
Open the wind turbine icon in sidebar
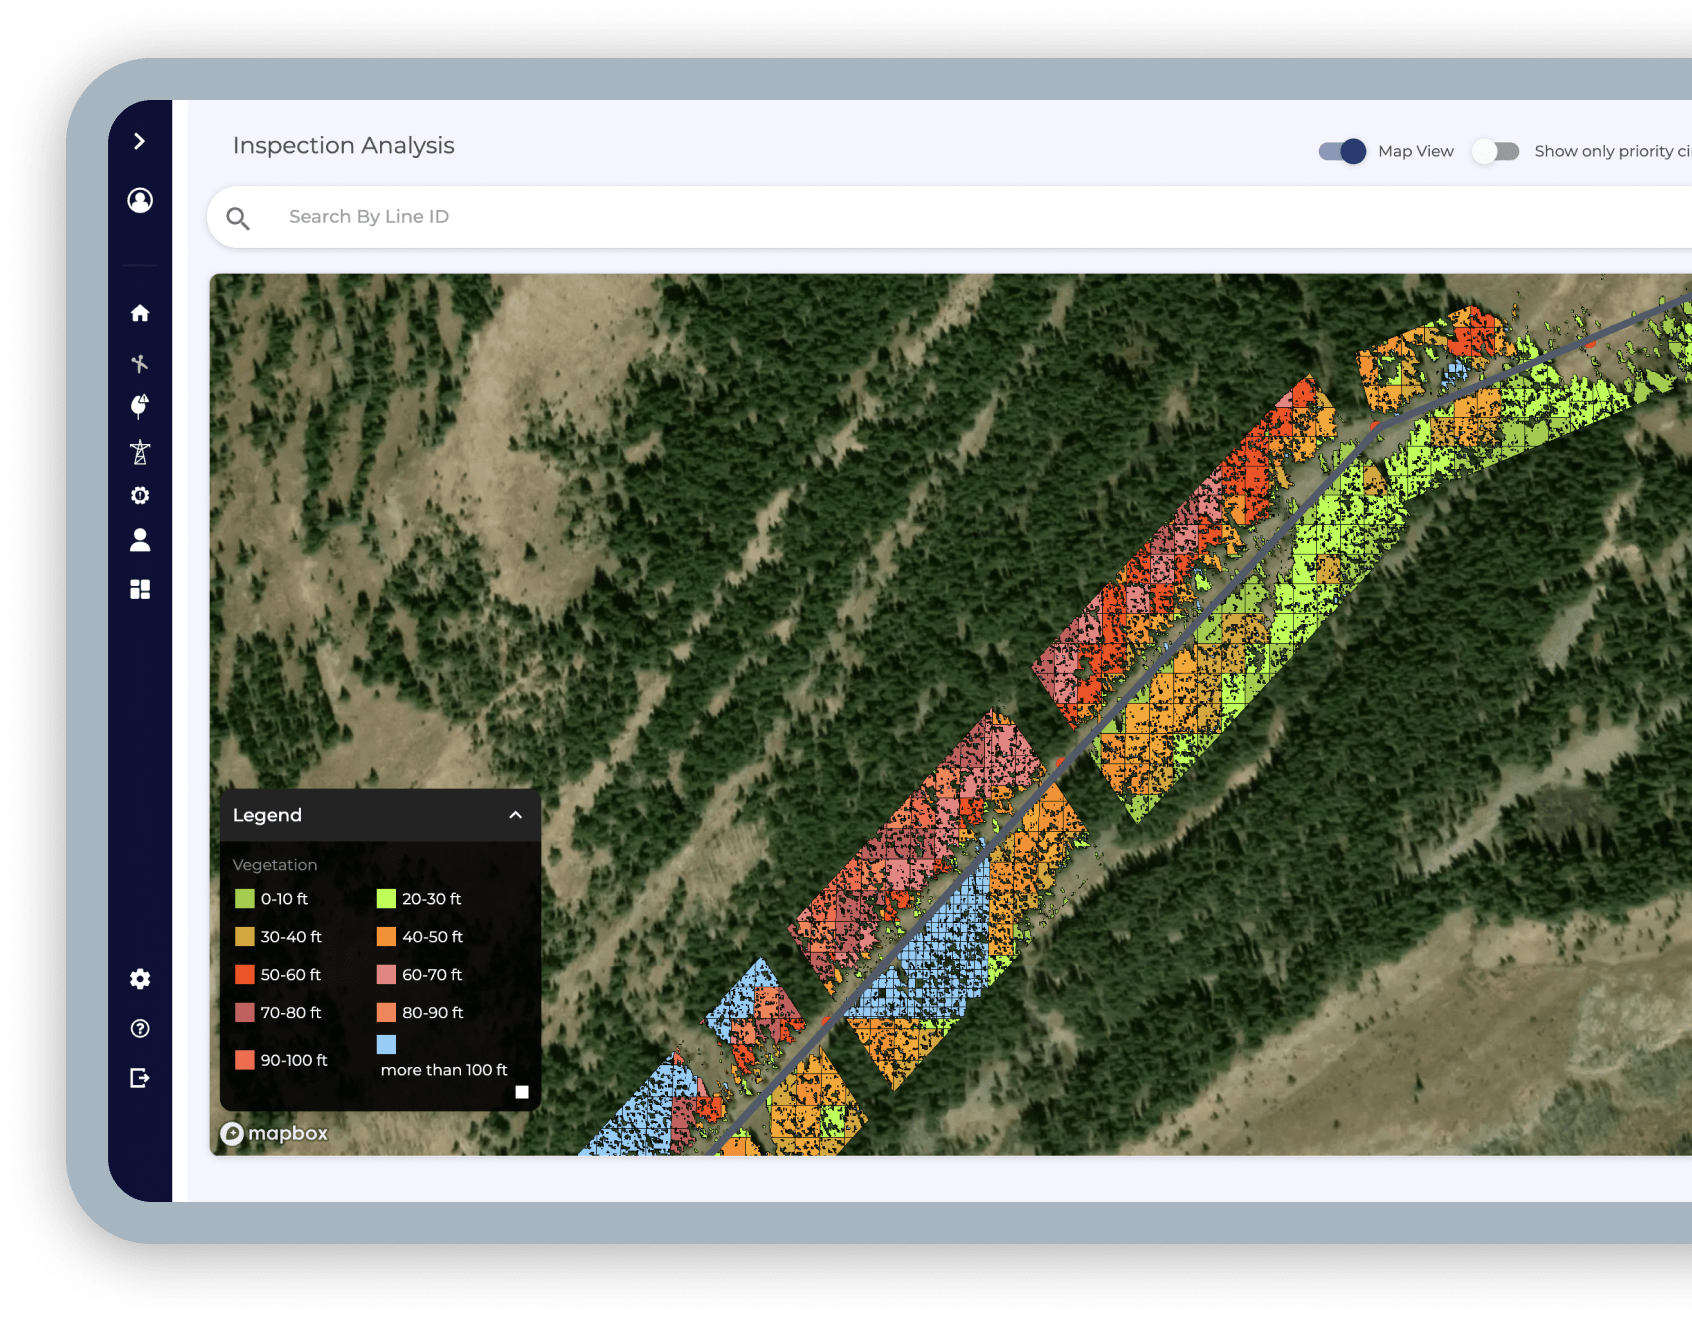(140, 363)
